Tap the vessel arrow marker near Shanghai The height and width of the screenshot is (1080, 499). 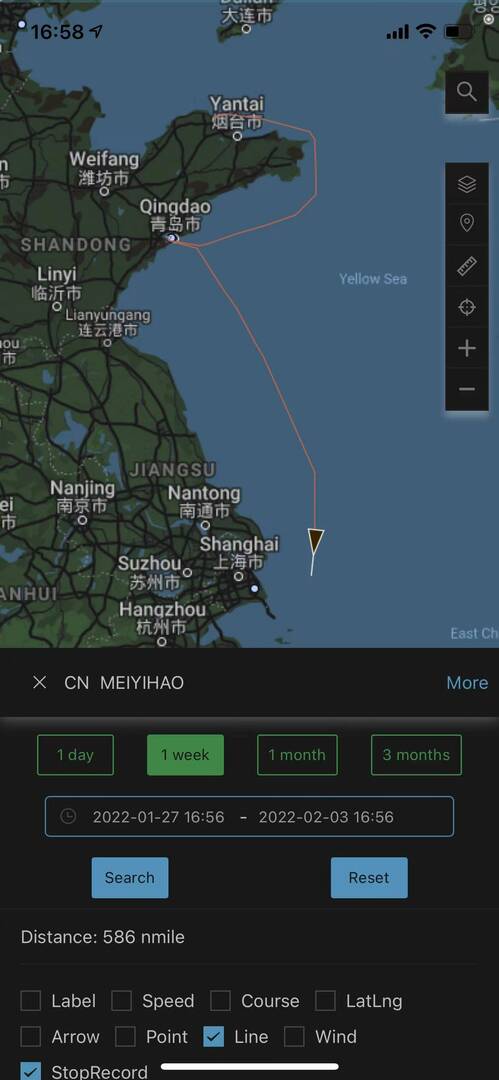pos(316,541)
